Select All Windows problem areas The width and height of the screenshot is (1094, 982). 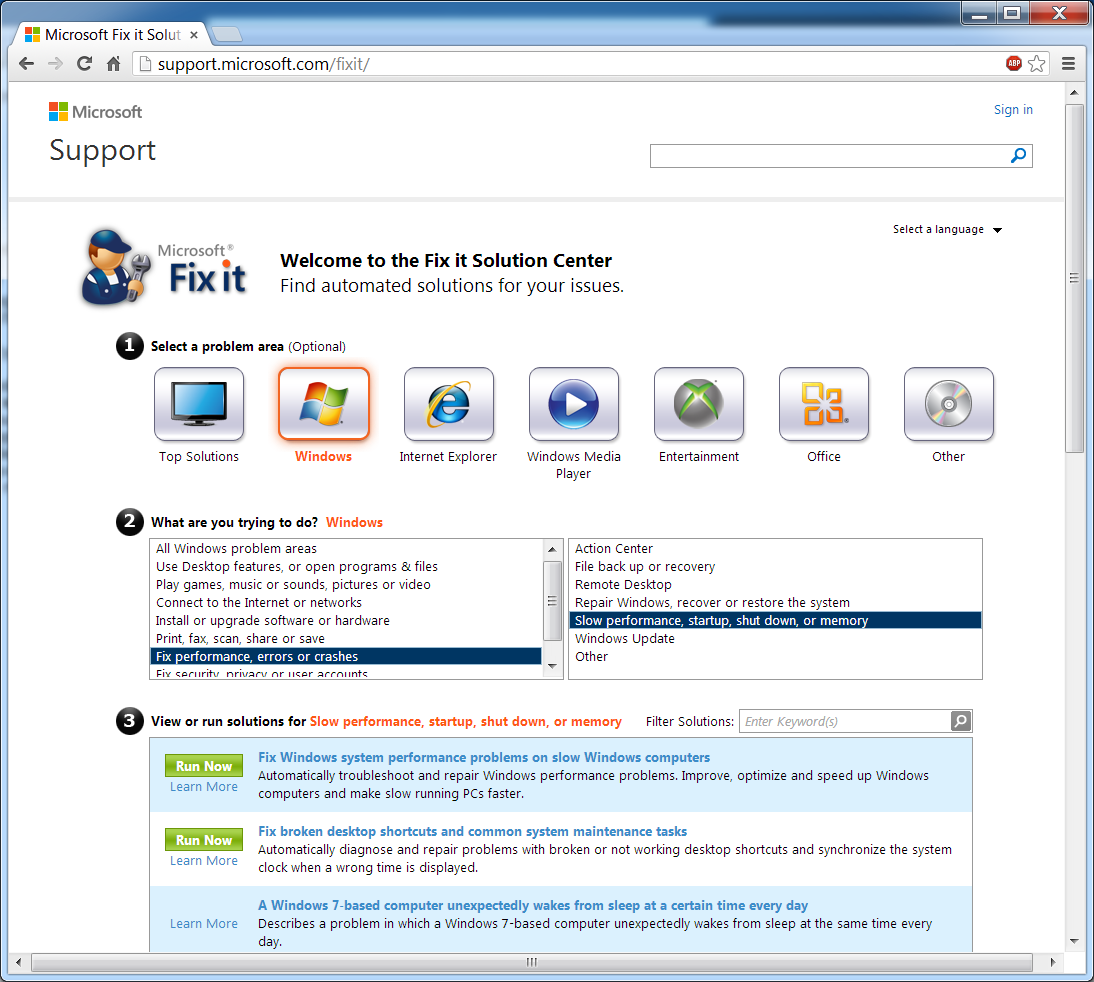[x=345, y=549]
